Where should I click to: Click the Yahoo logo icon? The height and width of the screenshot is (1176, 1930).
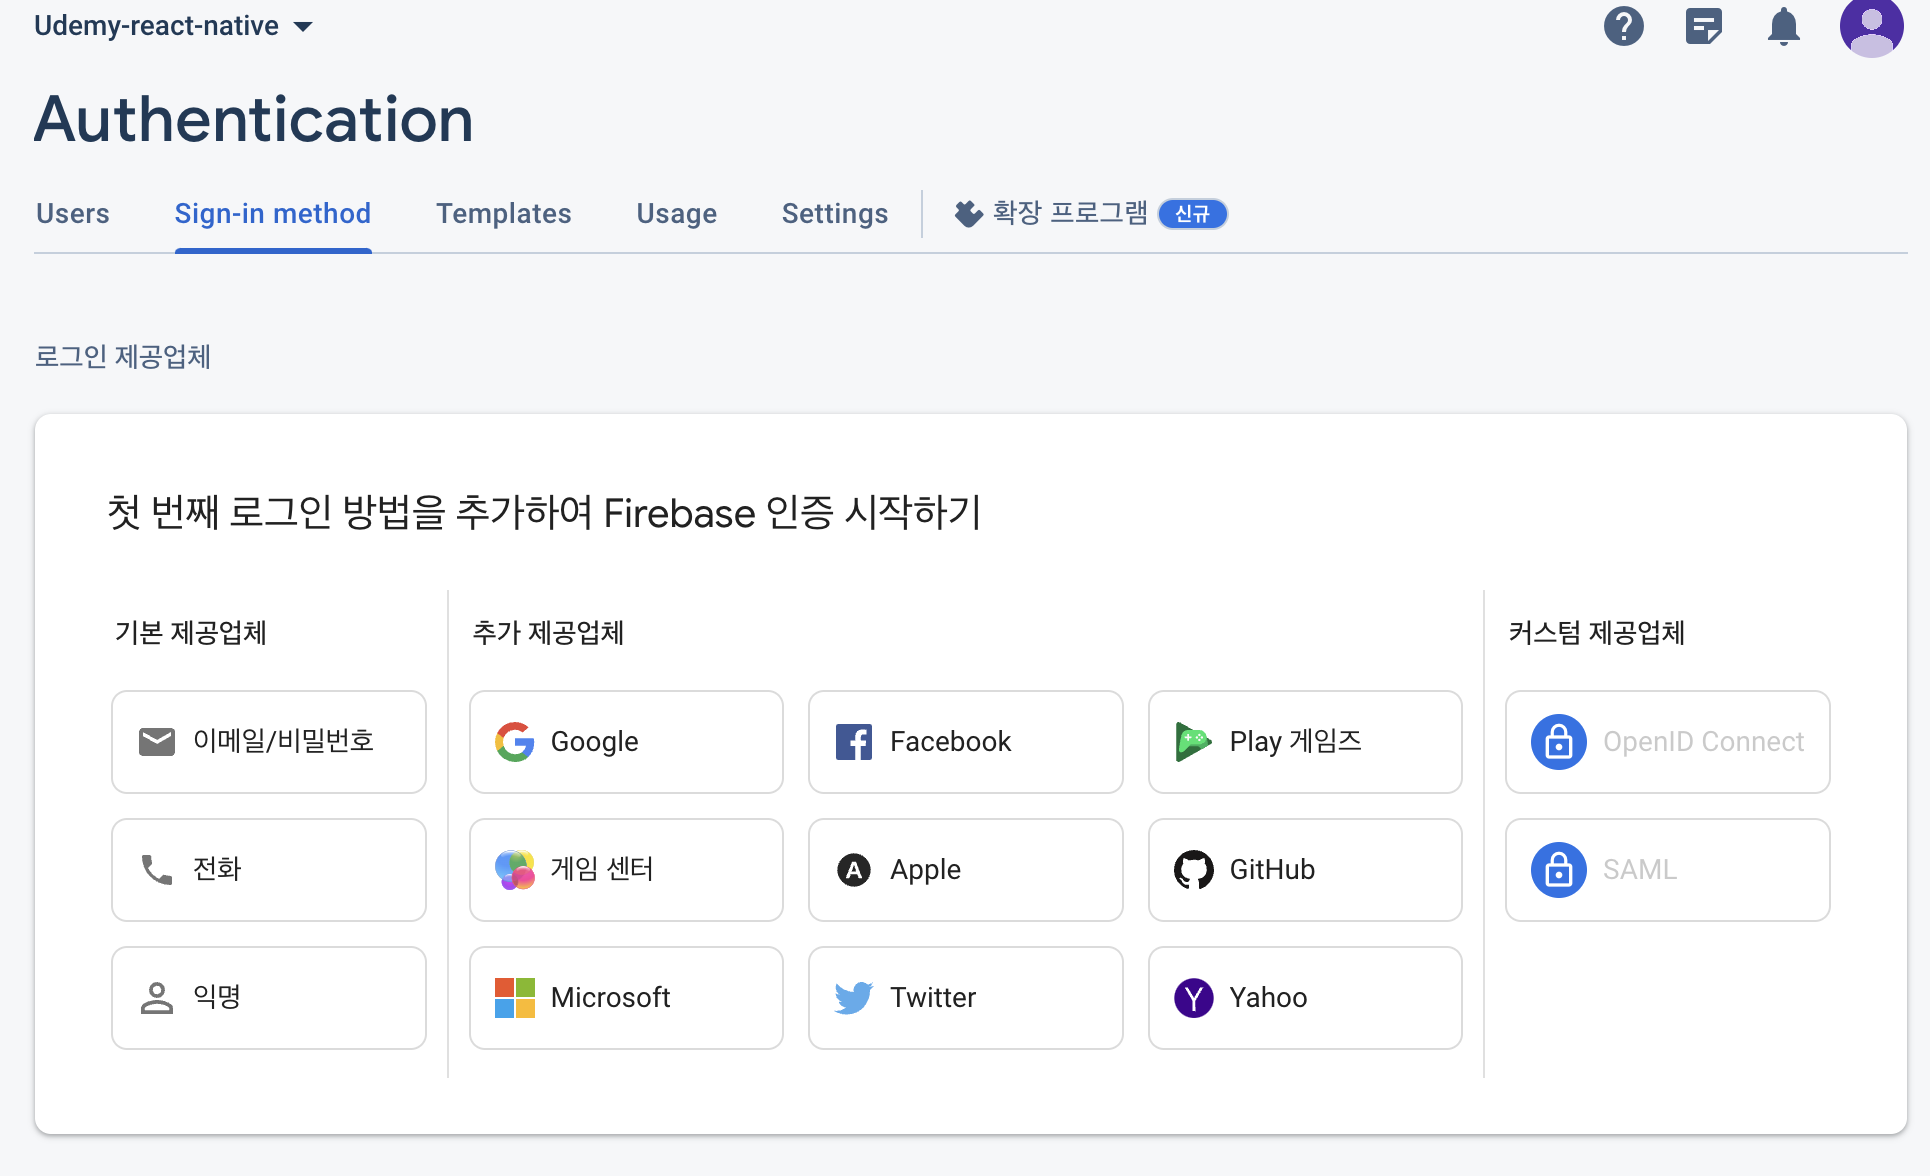(1194, 998)
